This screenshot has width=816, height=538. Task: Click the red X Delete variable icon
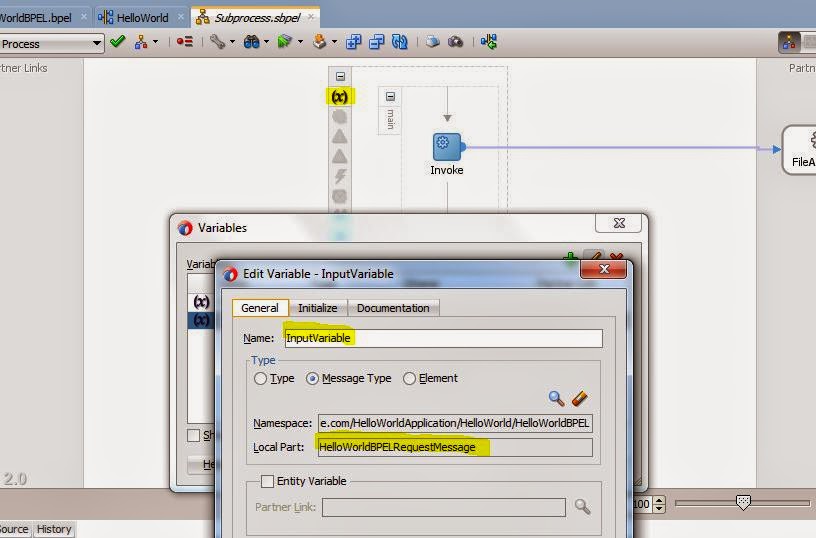click(x=617, y=256)
